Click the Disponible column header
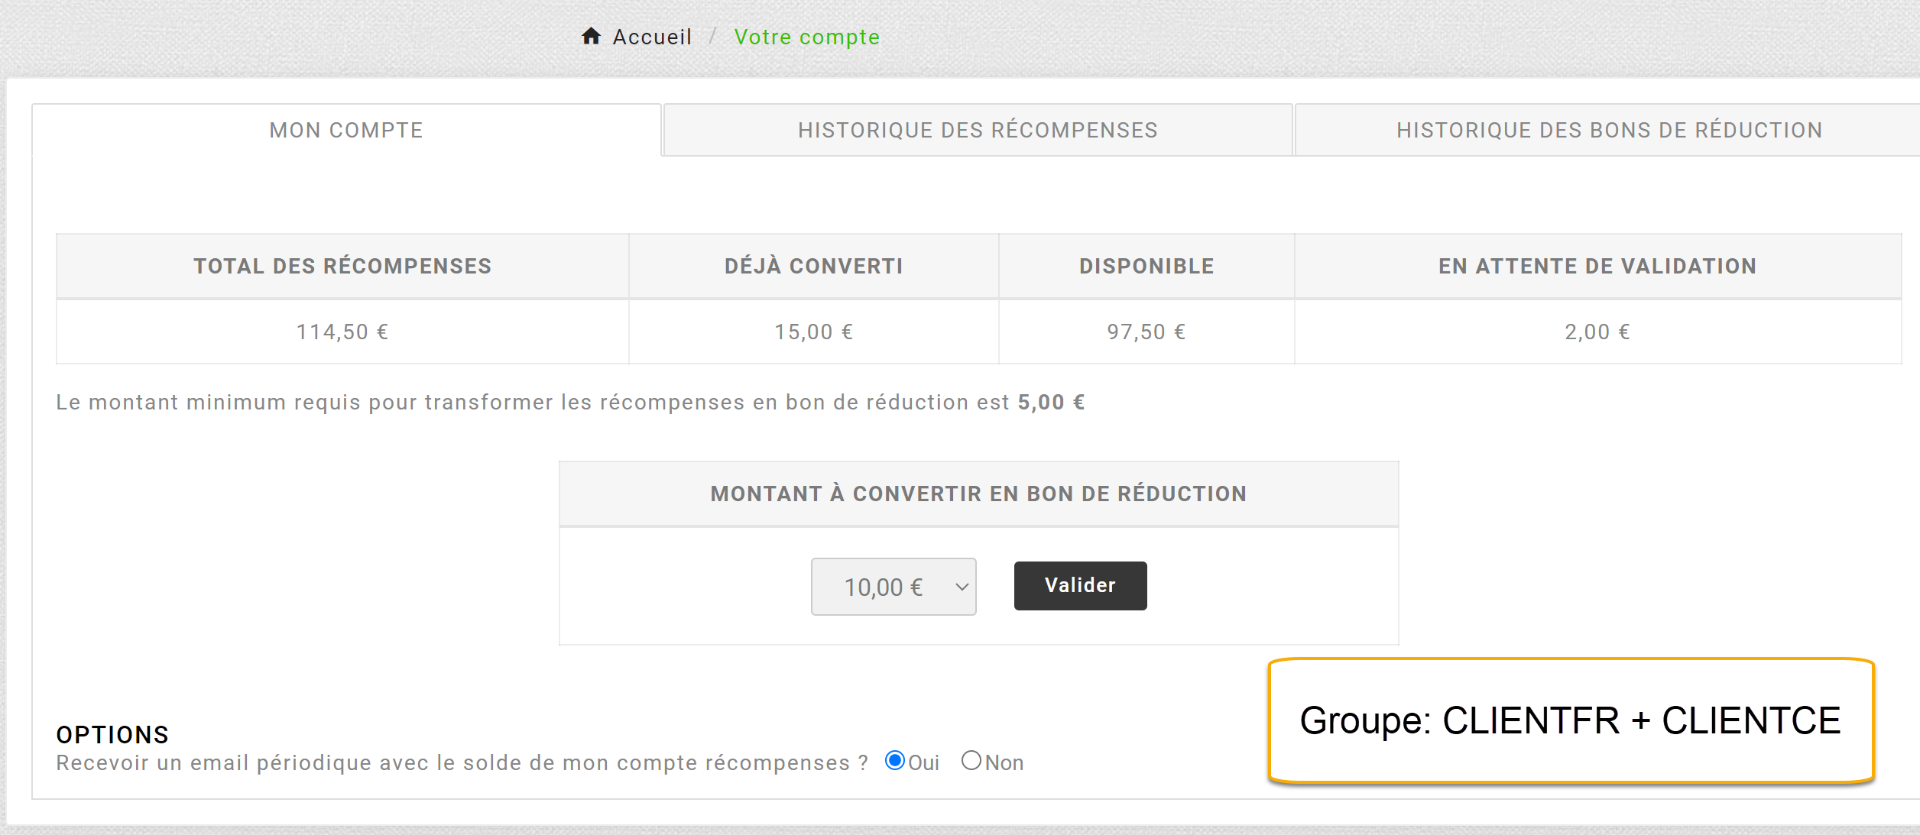Viewport: 1920px width, 835px height. pyautogui.click(x=1146, y=266)
